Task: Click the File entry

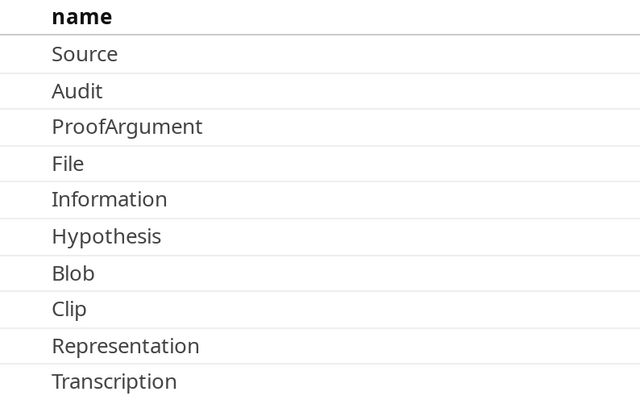Action: 68,163
